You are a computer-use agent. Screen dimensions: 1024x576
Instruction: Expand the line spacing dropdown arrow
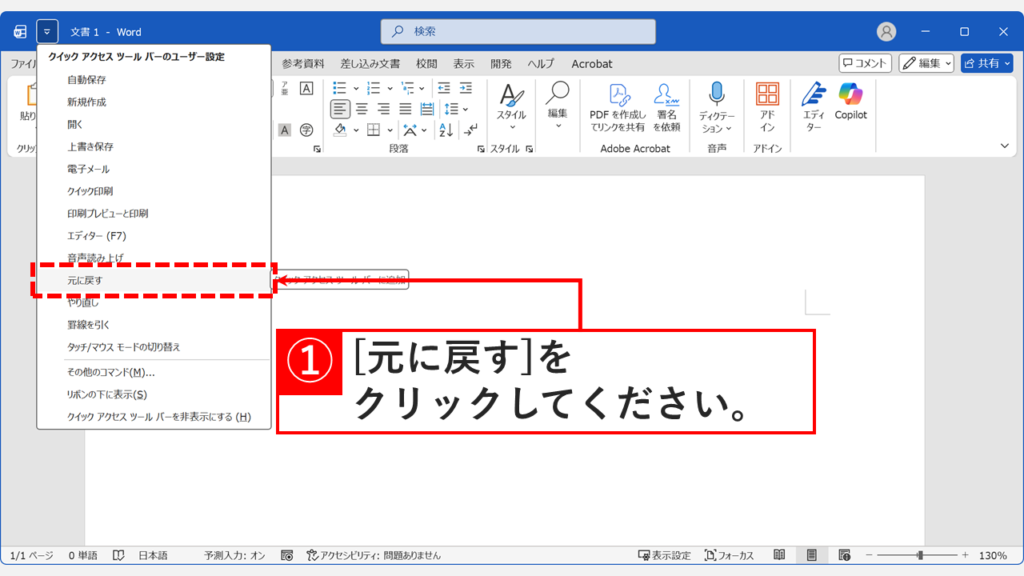pos(466,108)
